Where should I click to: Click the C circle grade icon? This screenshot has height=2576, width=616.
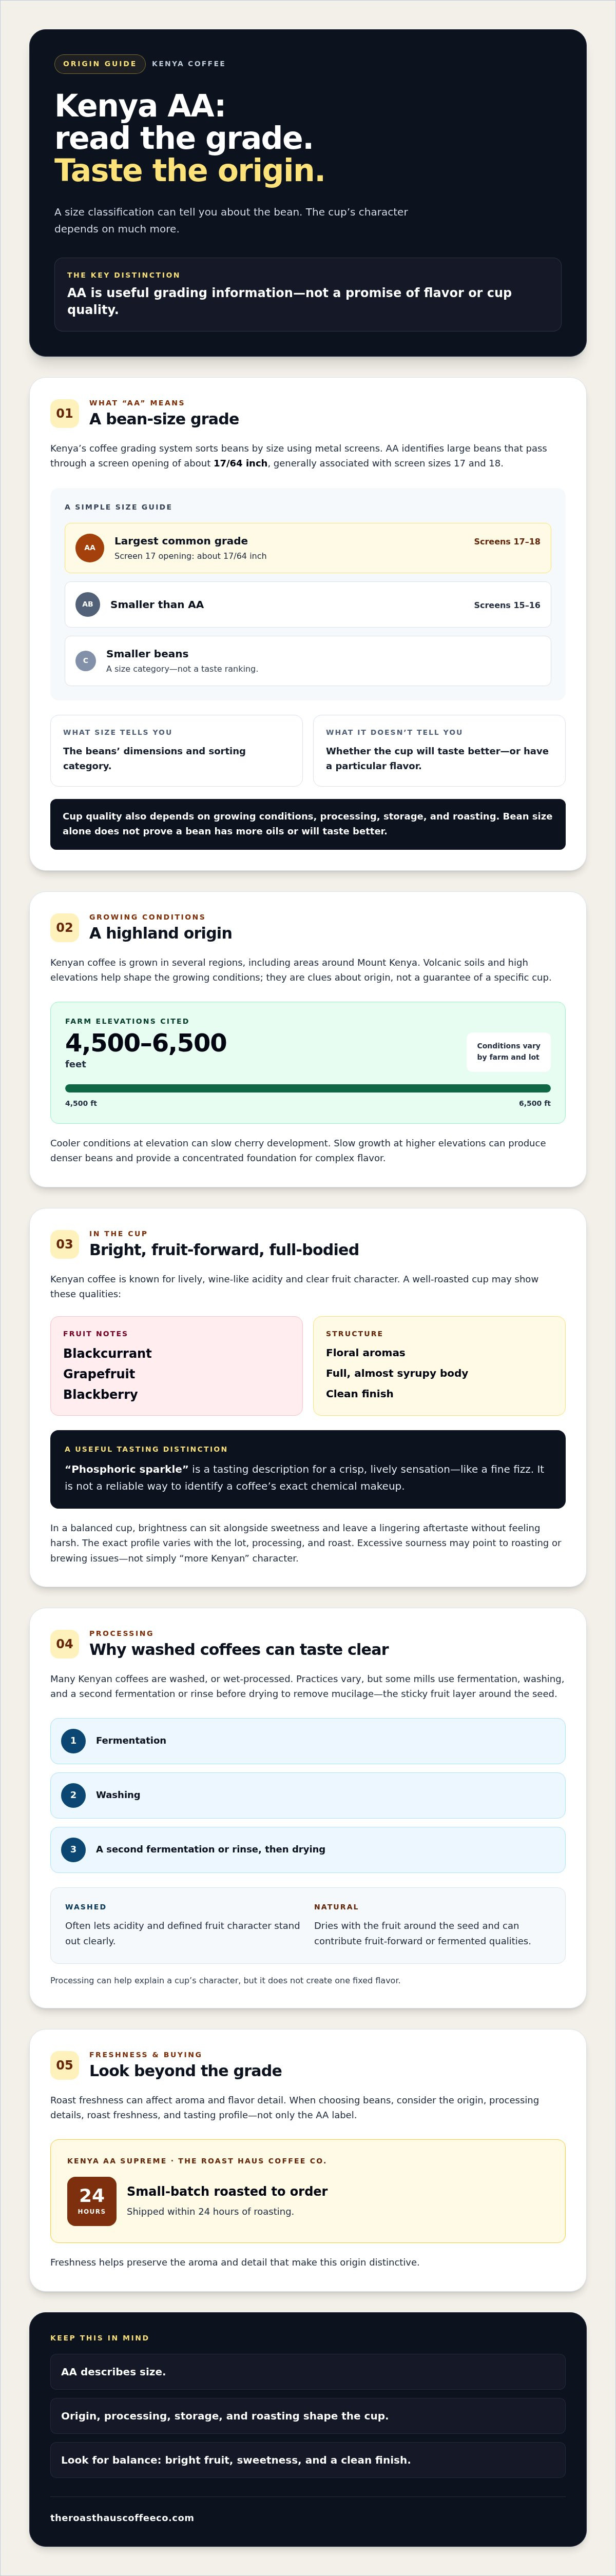click(x=86, y=661)
